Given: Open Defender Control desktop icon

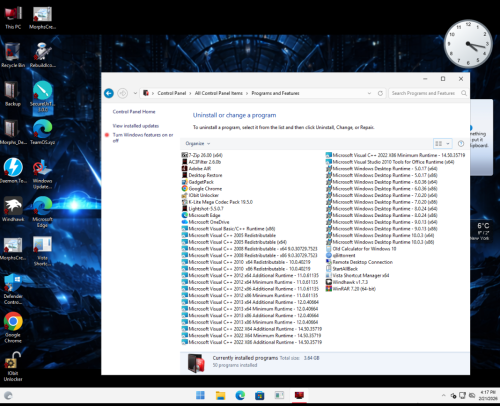Looking at the screenshot, I should click(x=13, y=289).
